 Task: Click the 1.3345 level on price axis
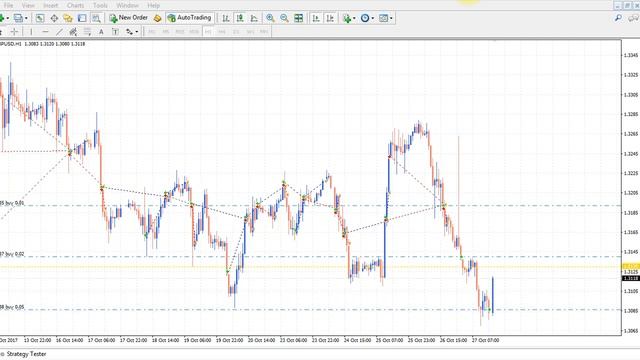point(631,55)
